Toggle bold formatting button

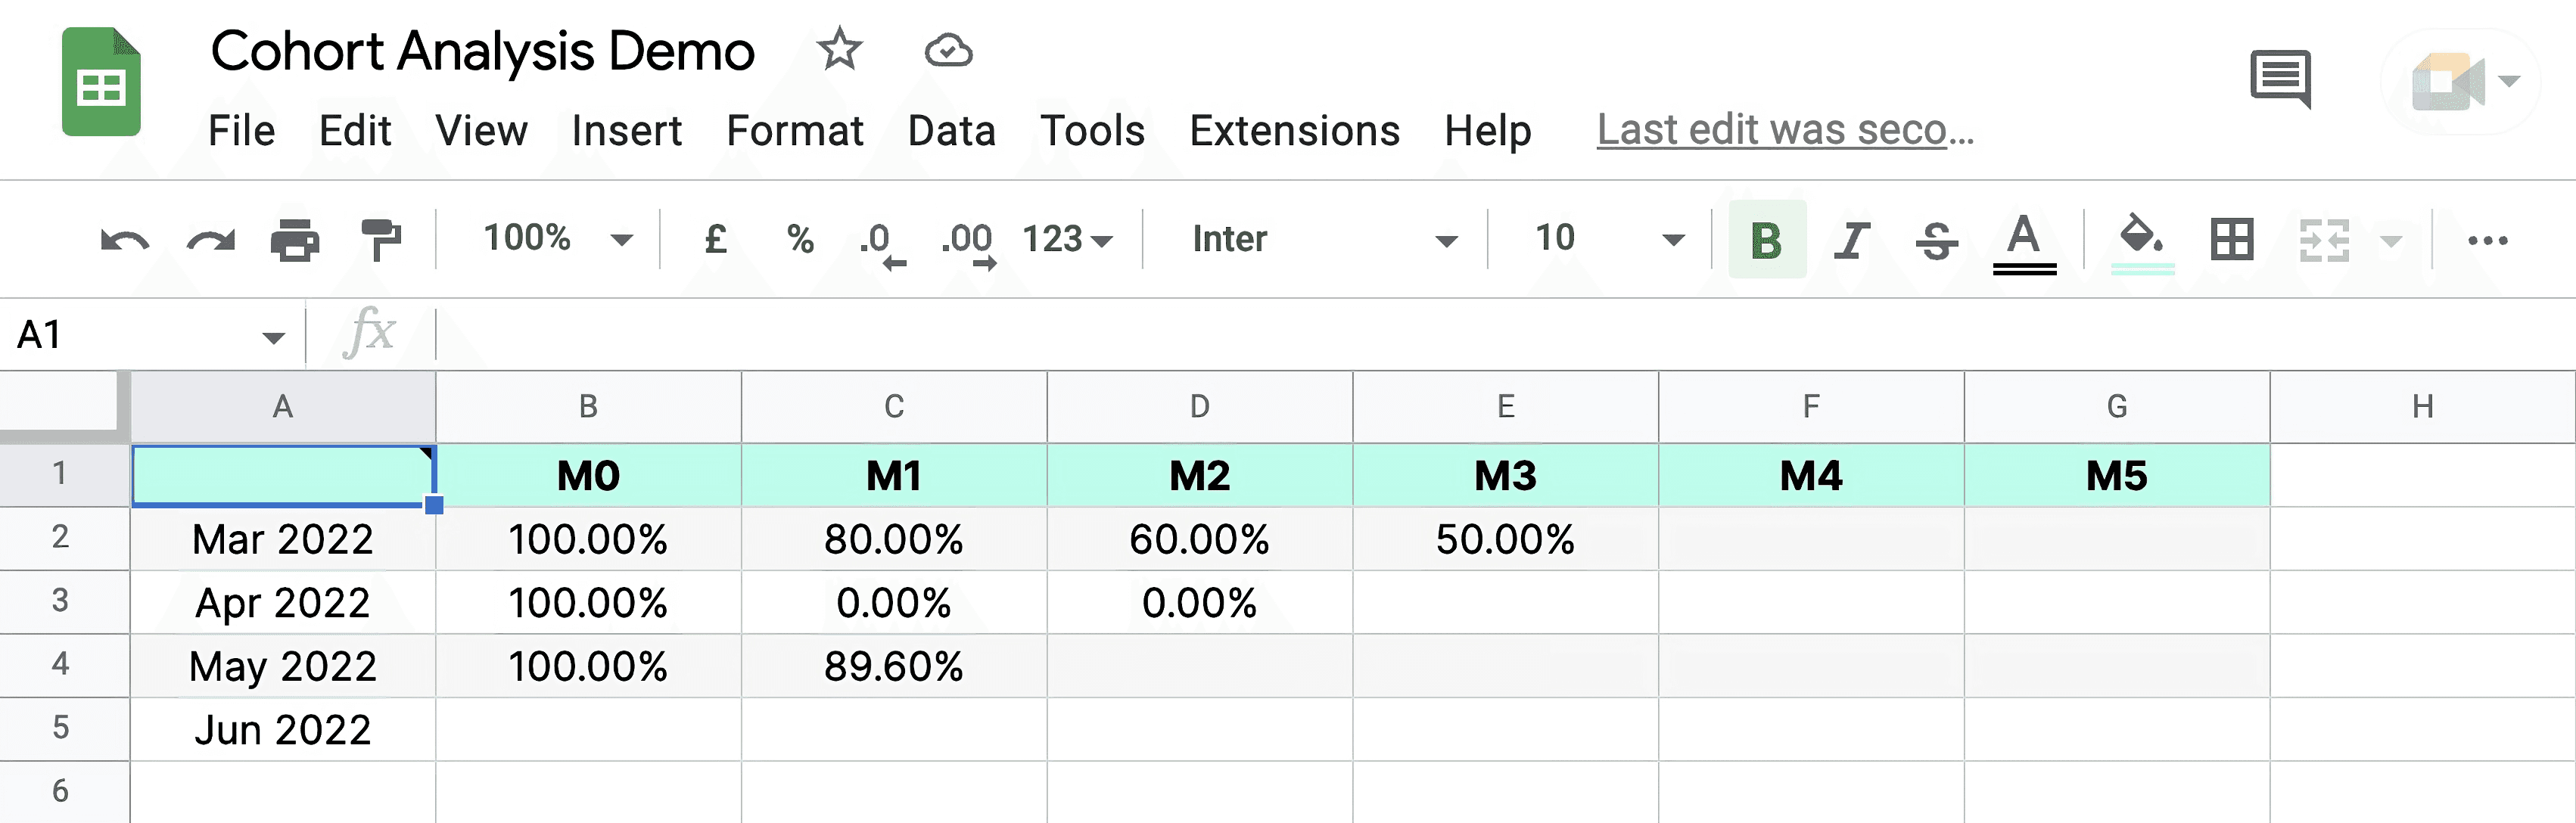tap(1766, 240)
